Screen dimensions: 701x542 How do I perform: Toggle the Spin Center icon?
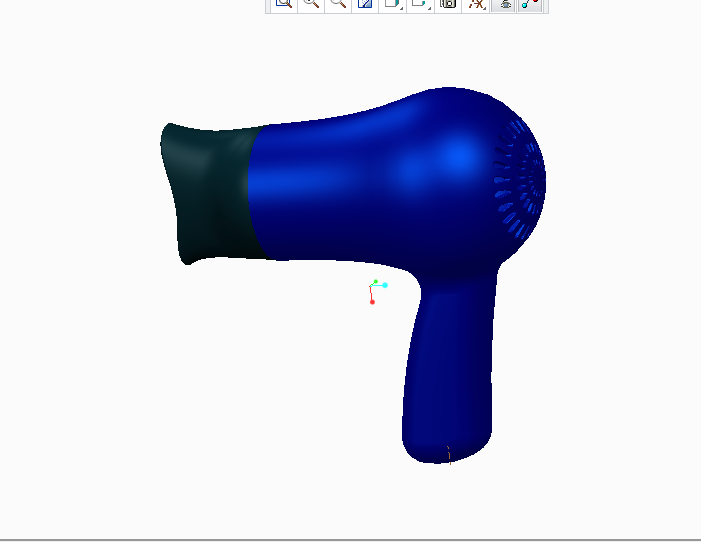(x=531, y=4)
